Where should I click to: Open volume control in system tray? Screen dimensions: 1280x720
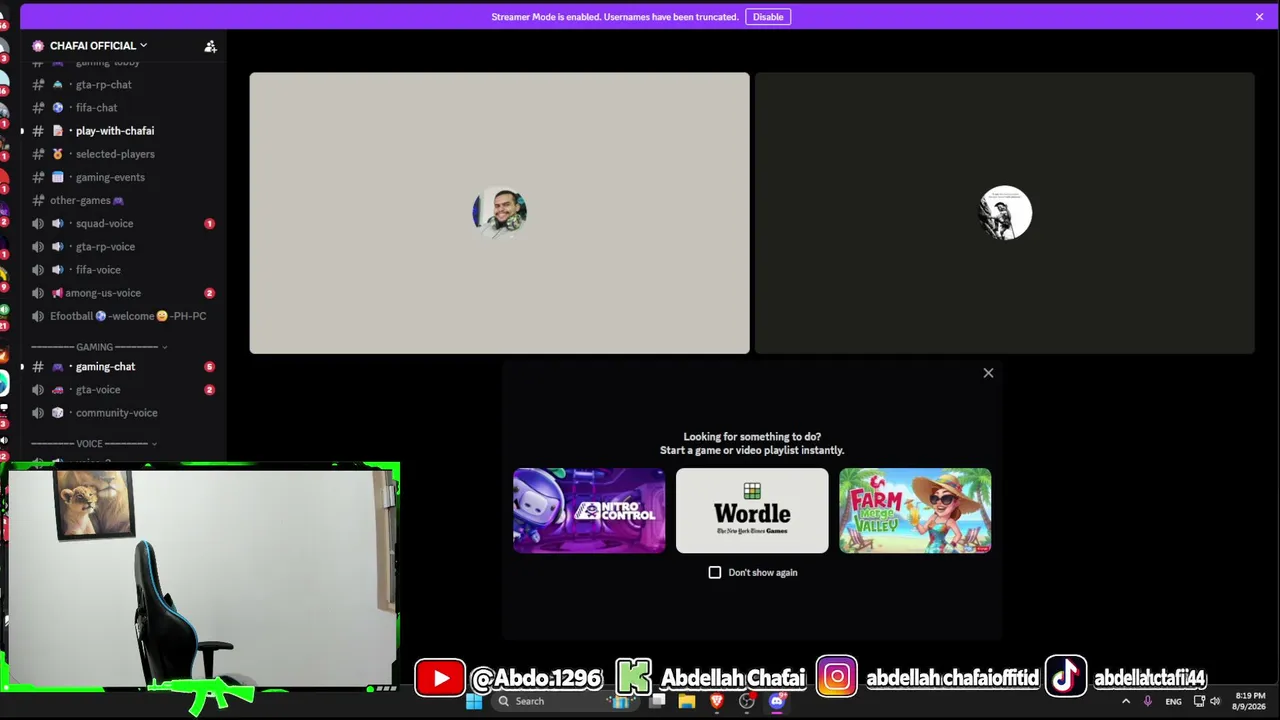pos(1215,702)
